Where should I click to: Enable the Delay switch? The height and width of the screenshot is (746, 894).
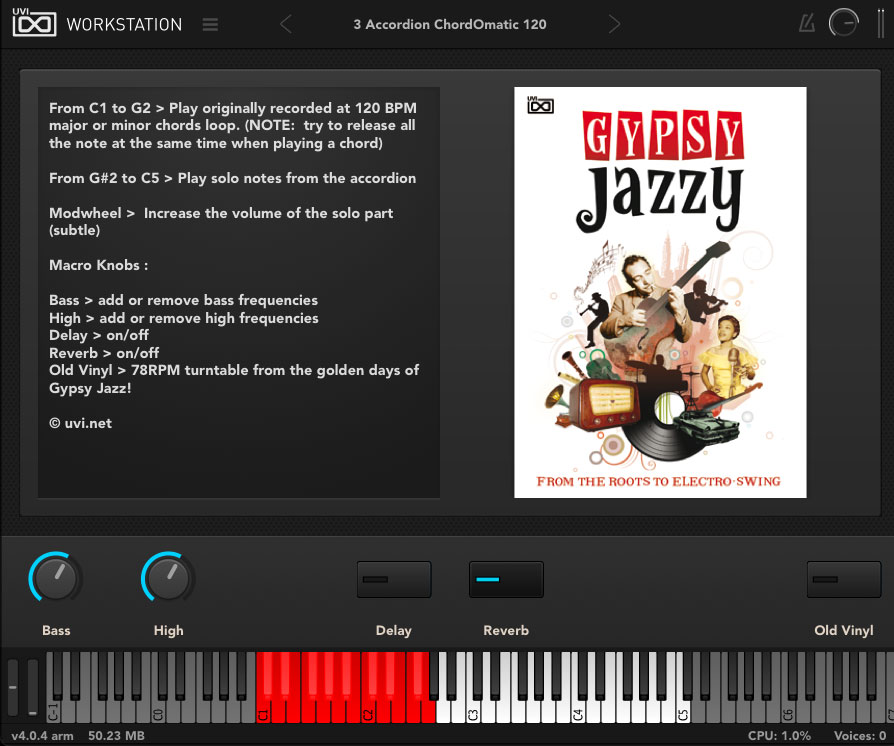coord(393,579)
